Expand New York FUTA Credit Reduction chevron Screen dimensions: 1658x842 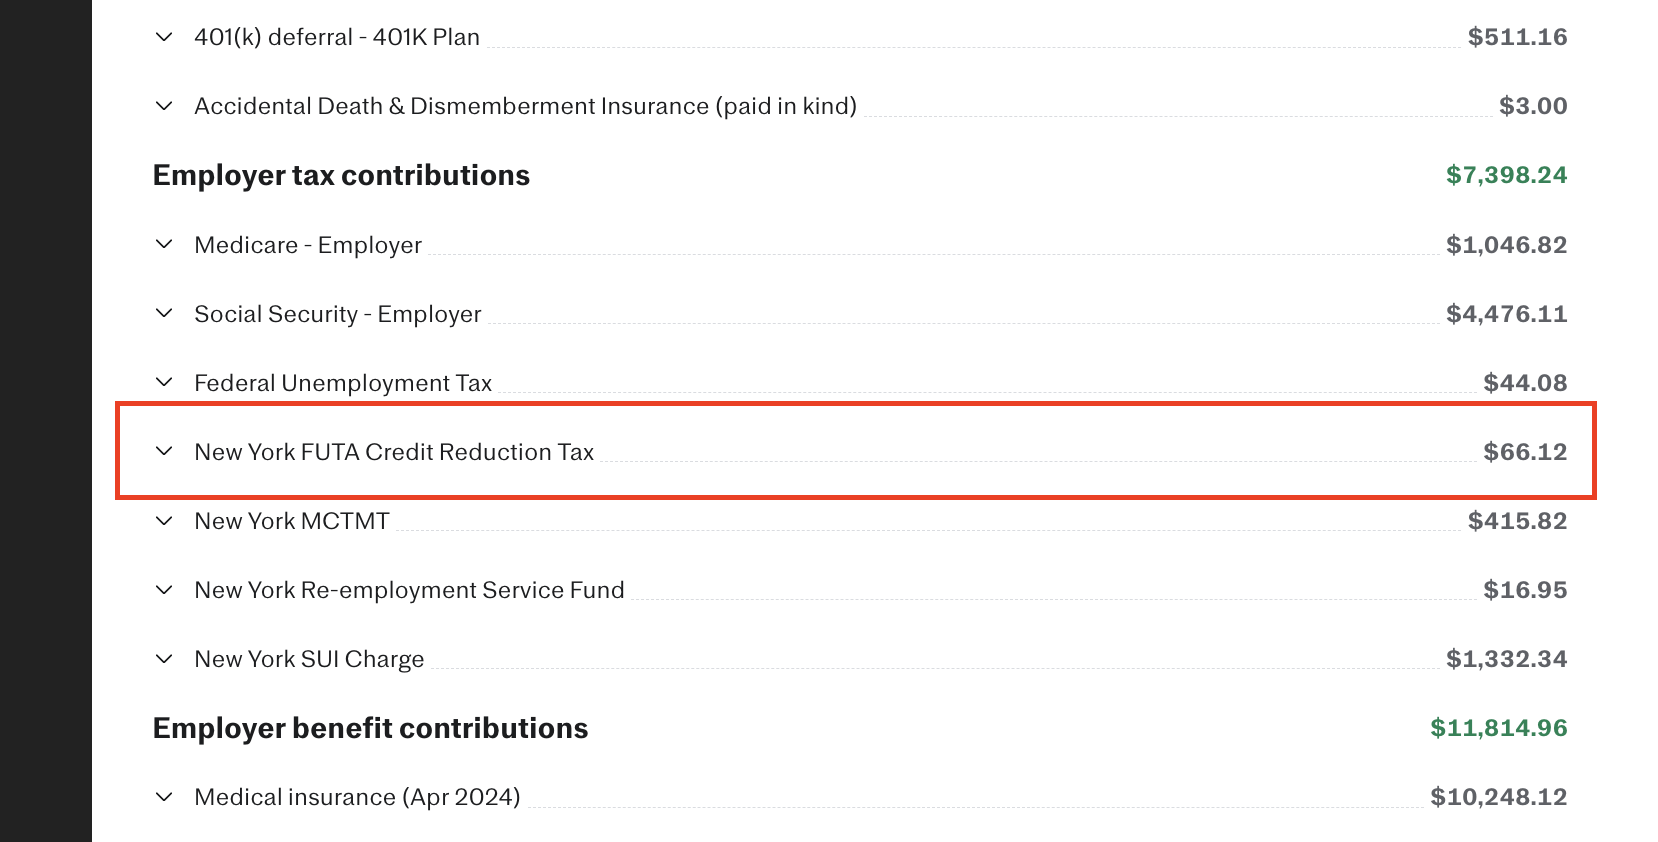[164, 452]
